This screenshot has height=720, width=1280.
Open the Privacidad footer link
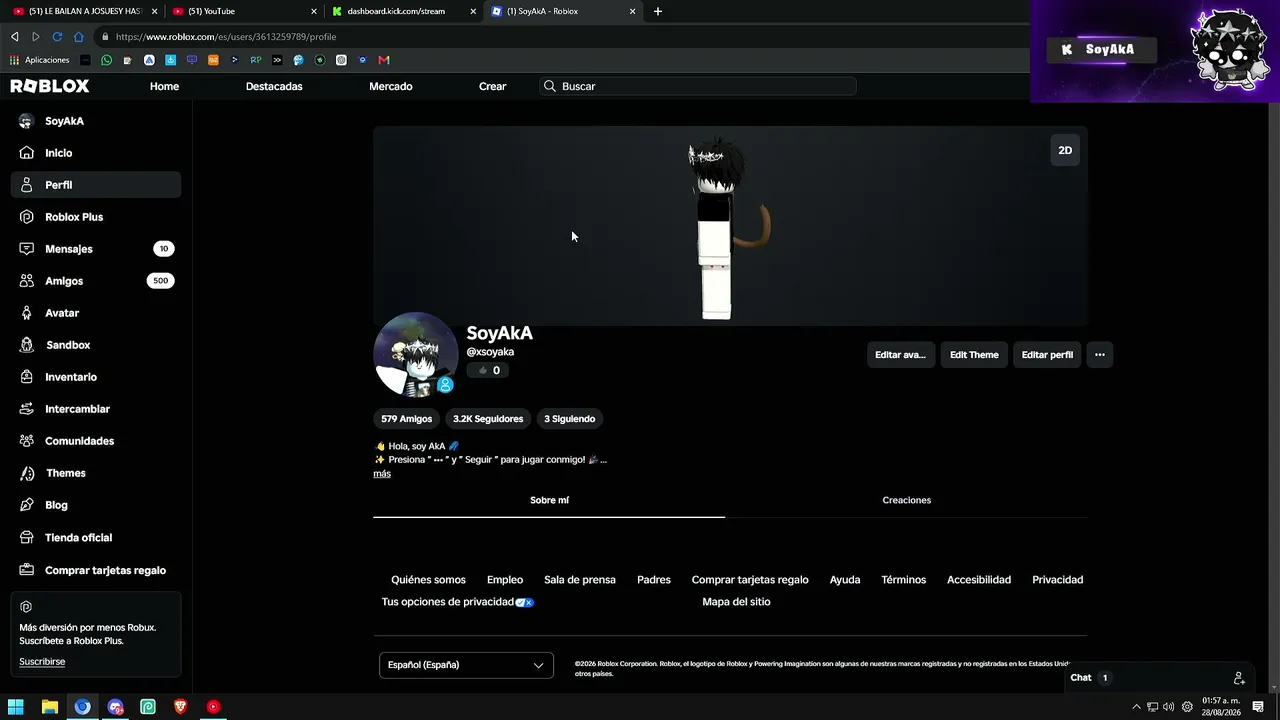pos(1057,580)
